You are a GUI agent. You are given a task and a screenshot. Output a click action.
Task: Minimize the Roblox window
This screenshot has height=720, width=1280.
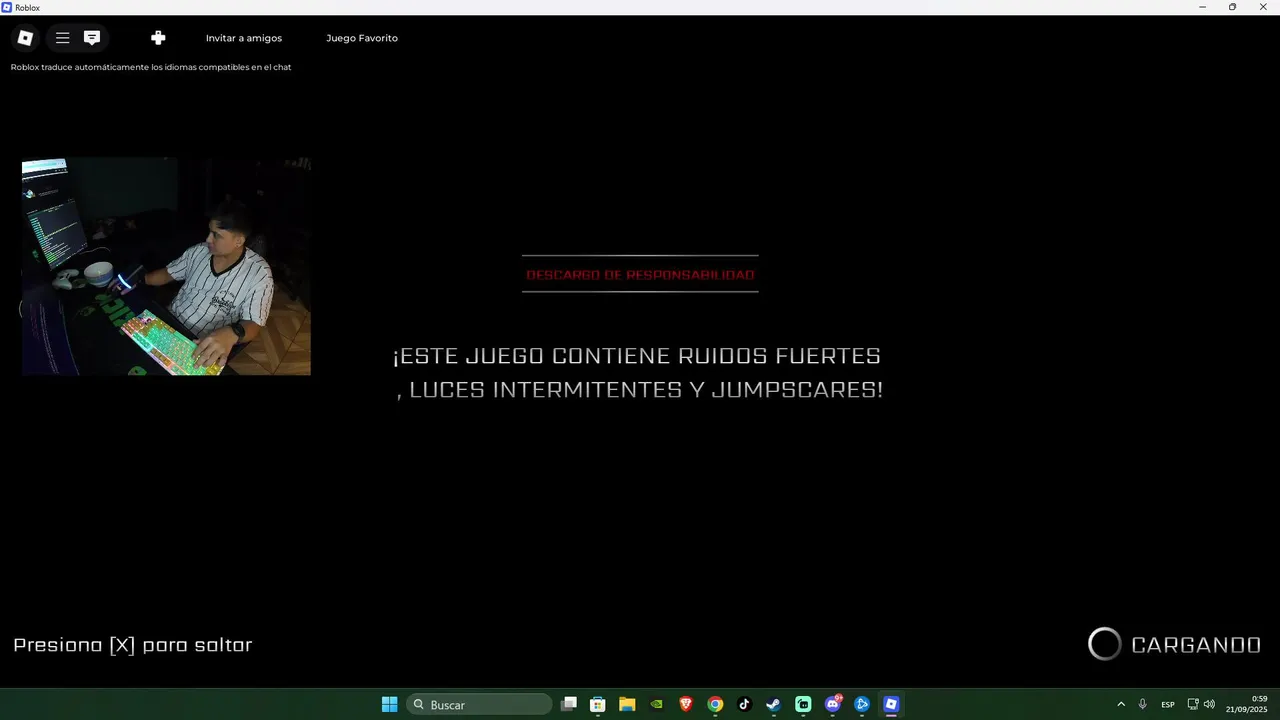pos(1202,7)
